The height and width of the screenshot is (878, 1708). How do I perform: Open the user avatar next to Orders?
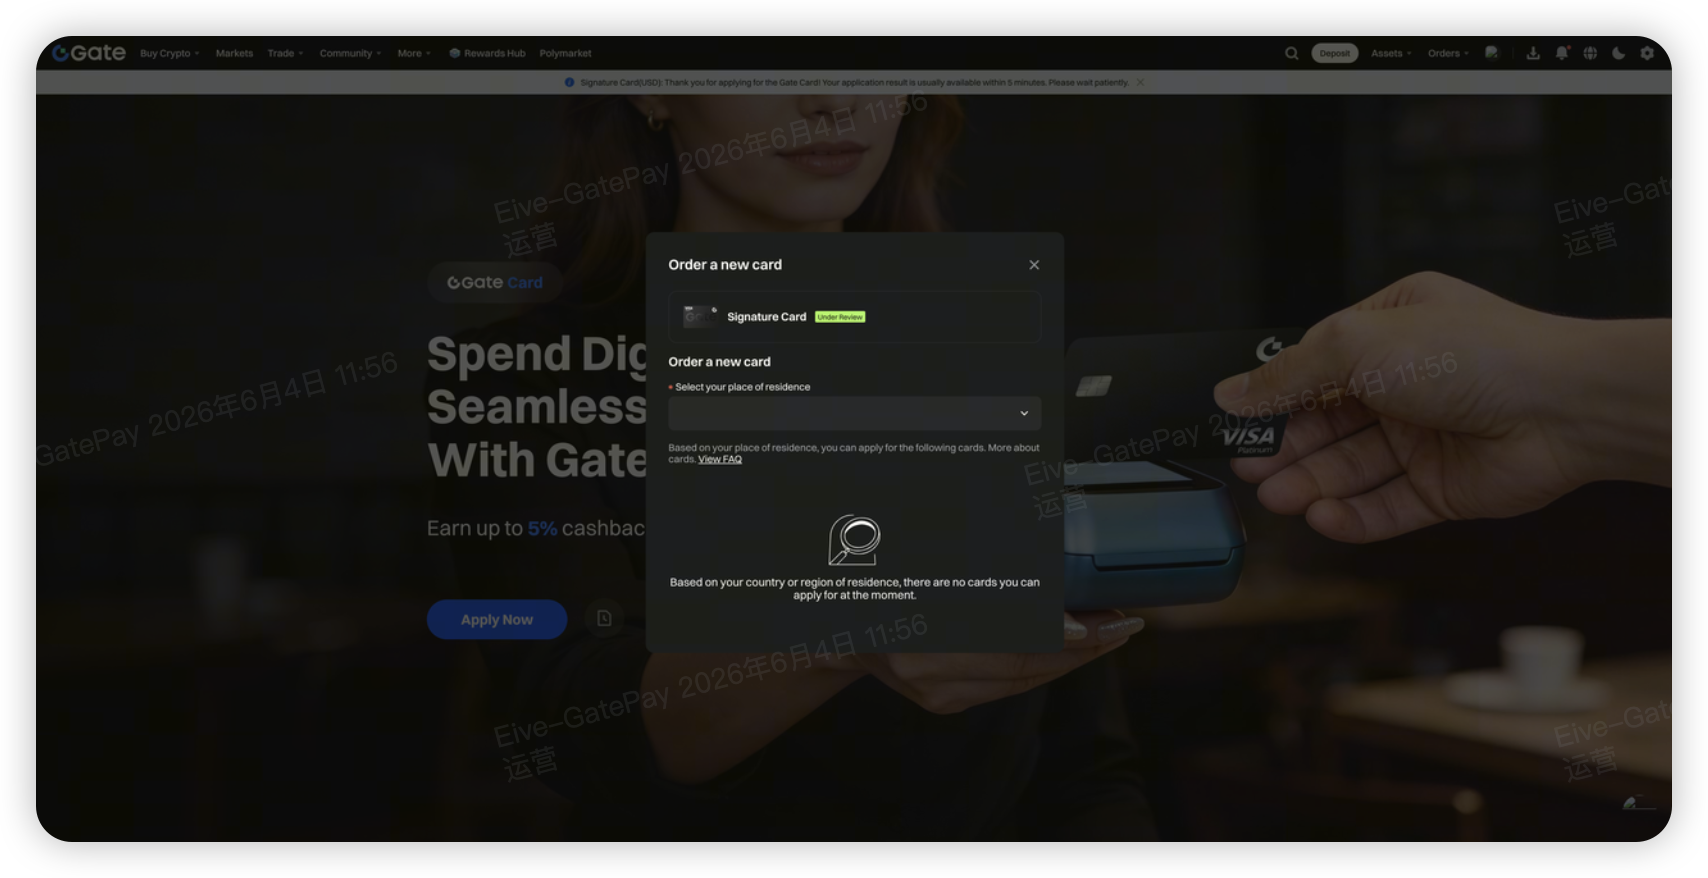[x=1492, y=53]
